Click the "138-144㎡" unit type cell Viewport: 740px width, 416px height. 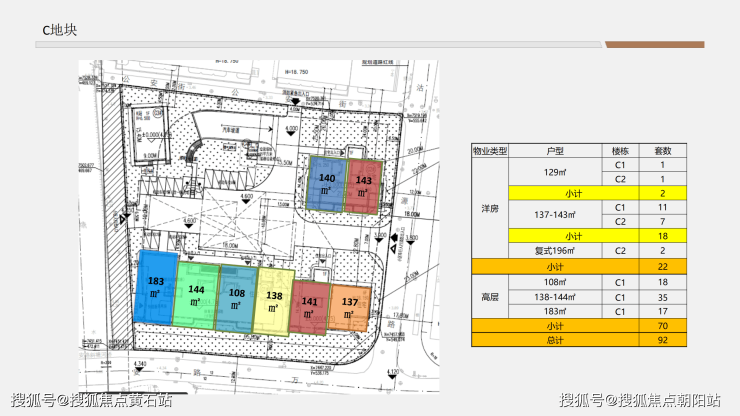click(x=555, y=297)
